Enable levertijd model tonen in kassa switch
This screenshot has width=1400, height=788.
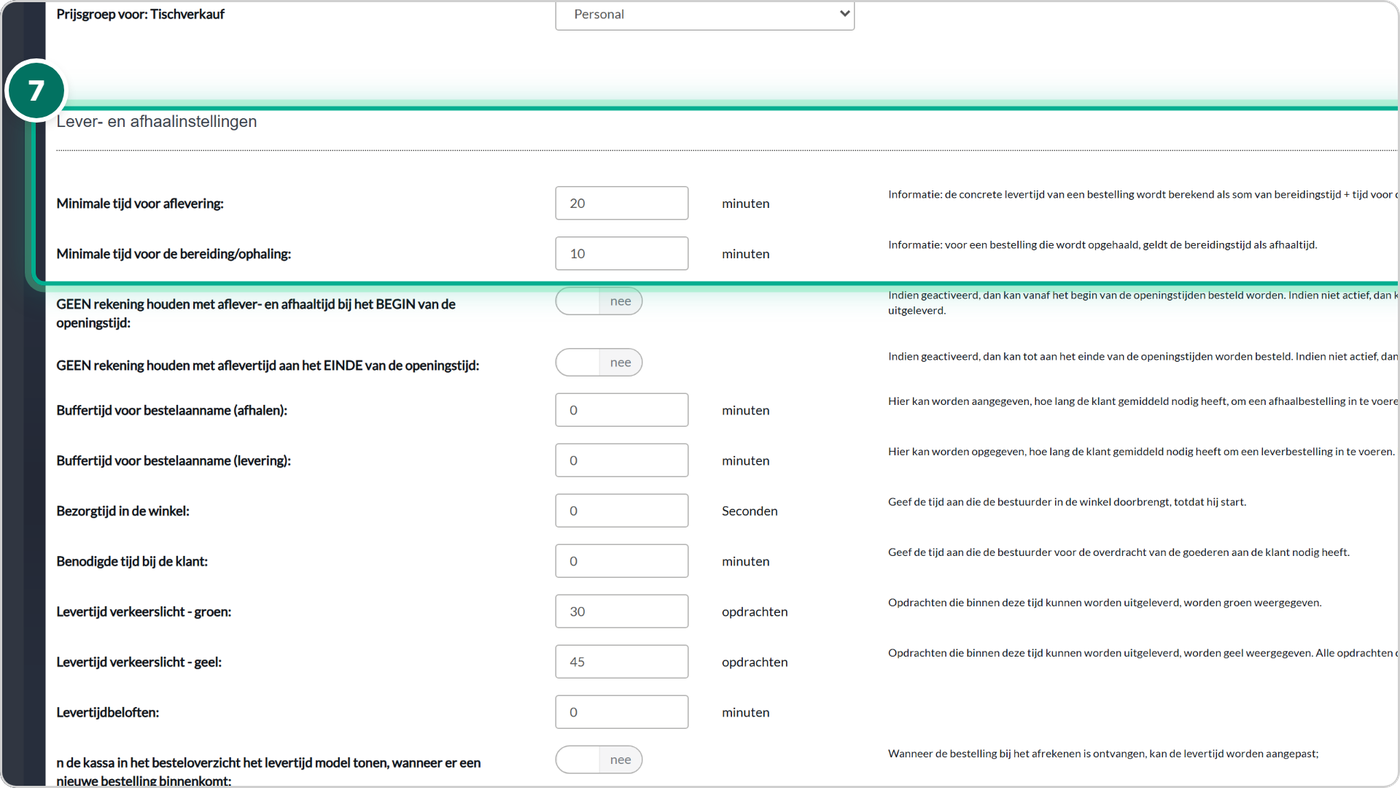[x=599, y=760]
